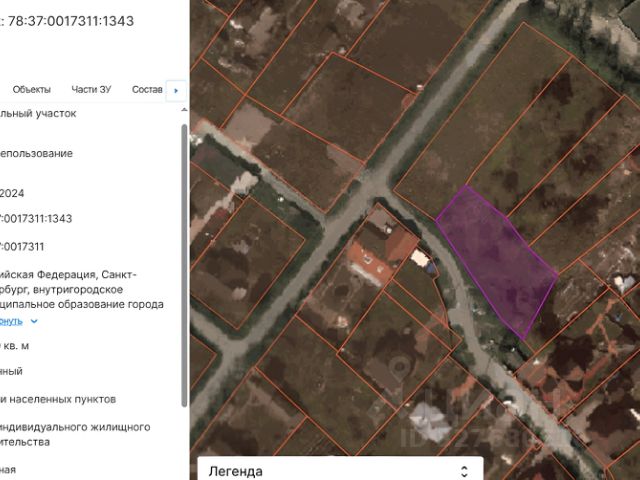Click the info panel's vertical scrollbar thumb

pyautogui.click(x=184, y=265)
